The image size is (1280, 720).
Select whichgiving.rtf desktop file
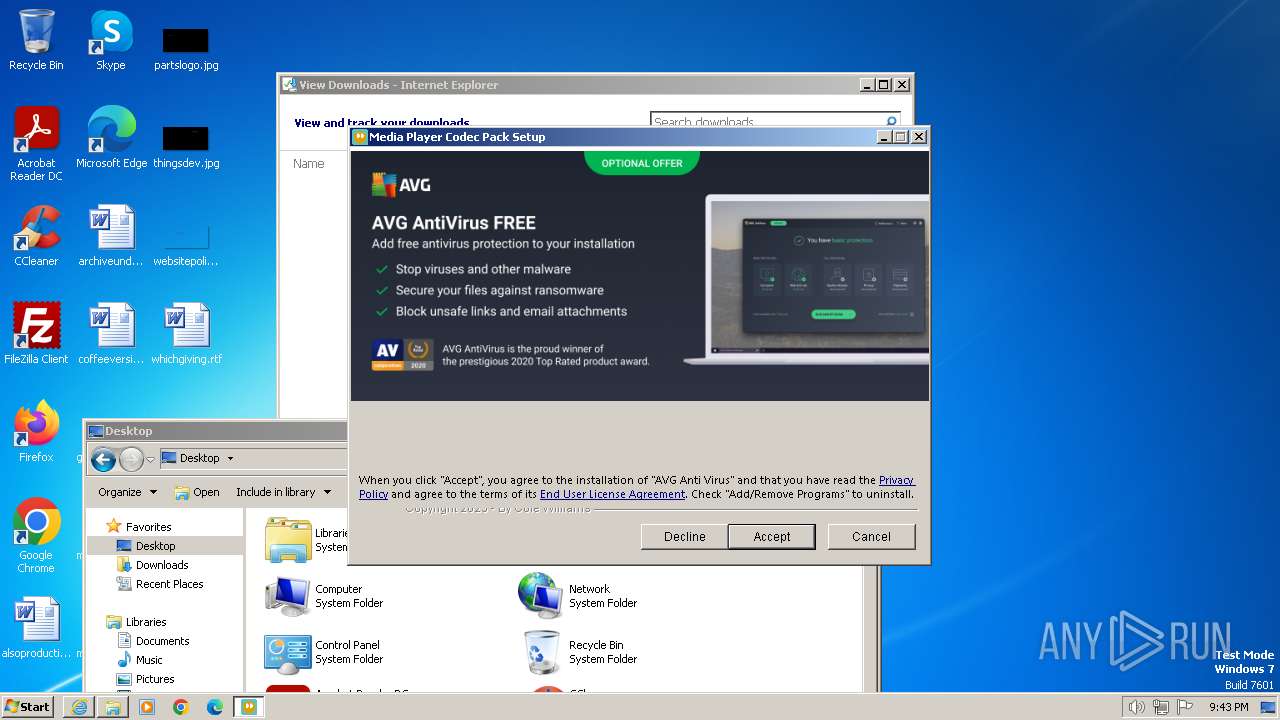186,333
